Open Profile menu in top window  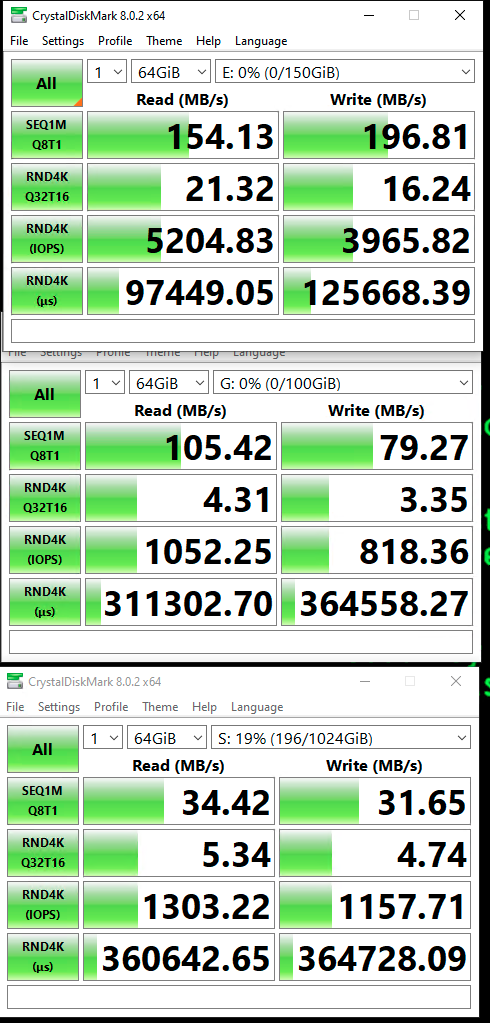pos(115,40)
